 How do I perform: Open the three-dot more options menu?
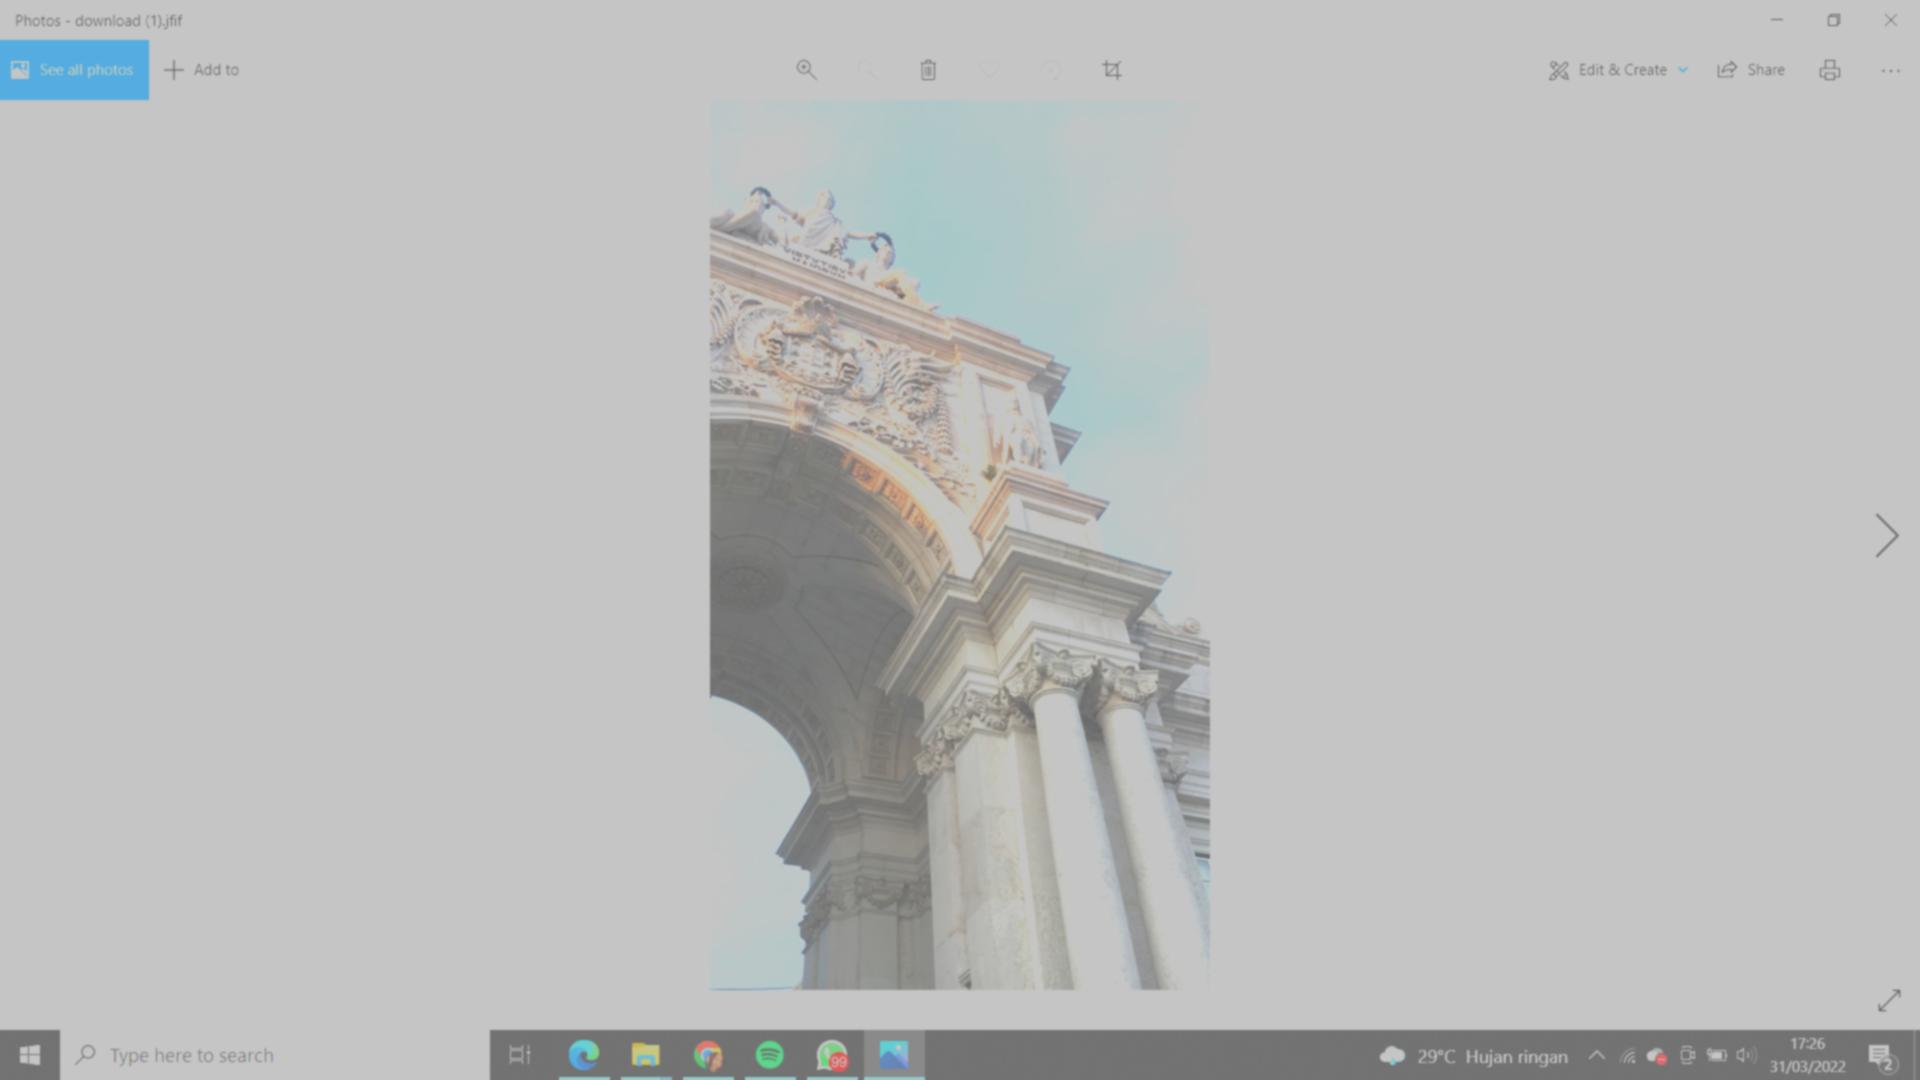[1889, 70]
